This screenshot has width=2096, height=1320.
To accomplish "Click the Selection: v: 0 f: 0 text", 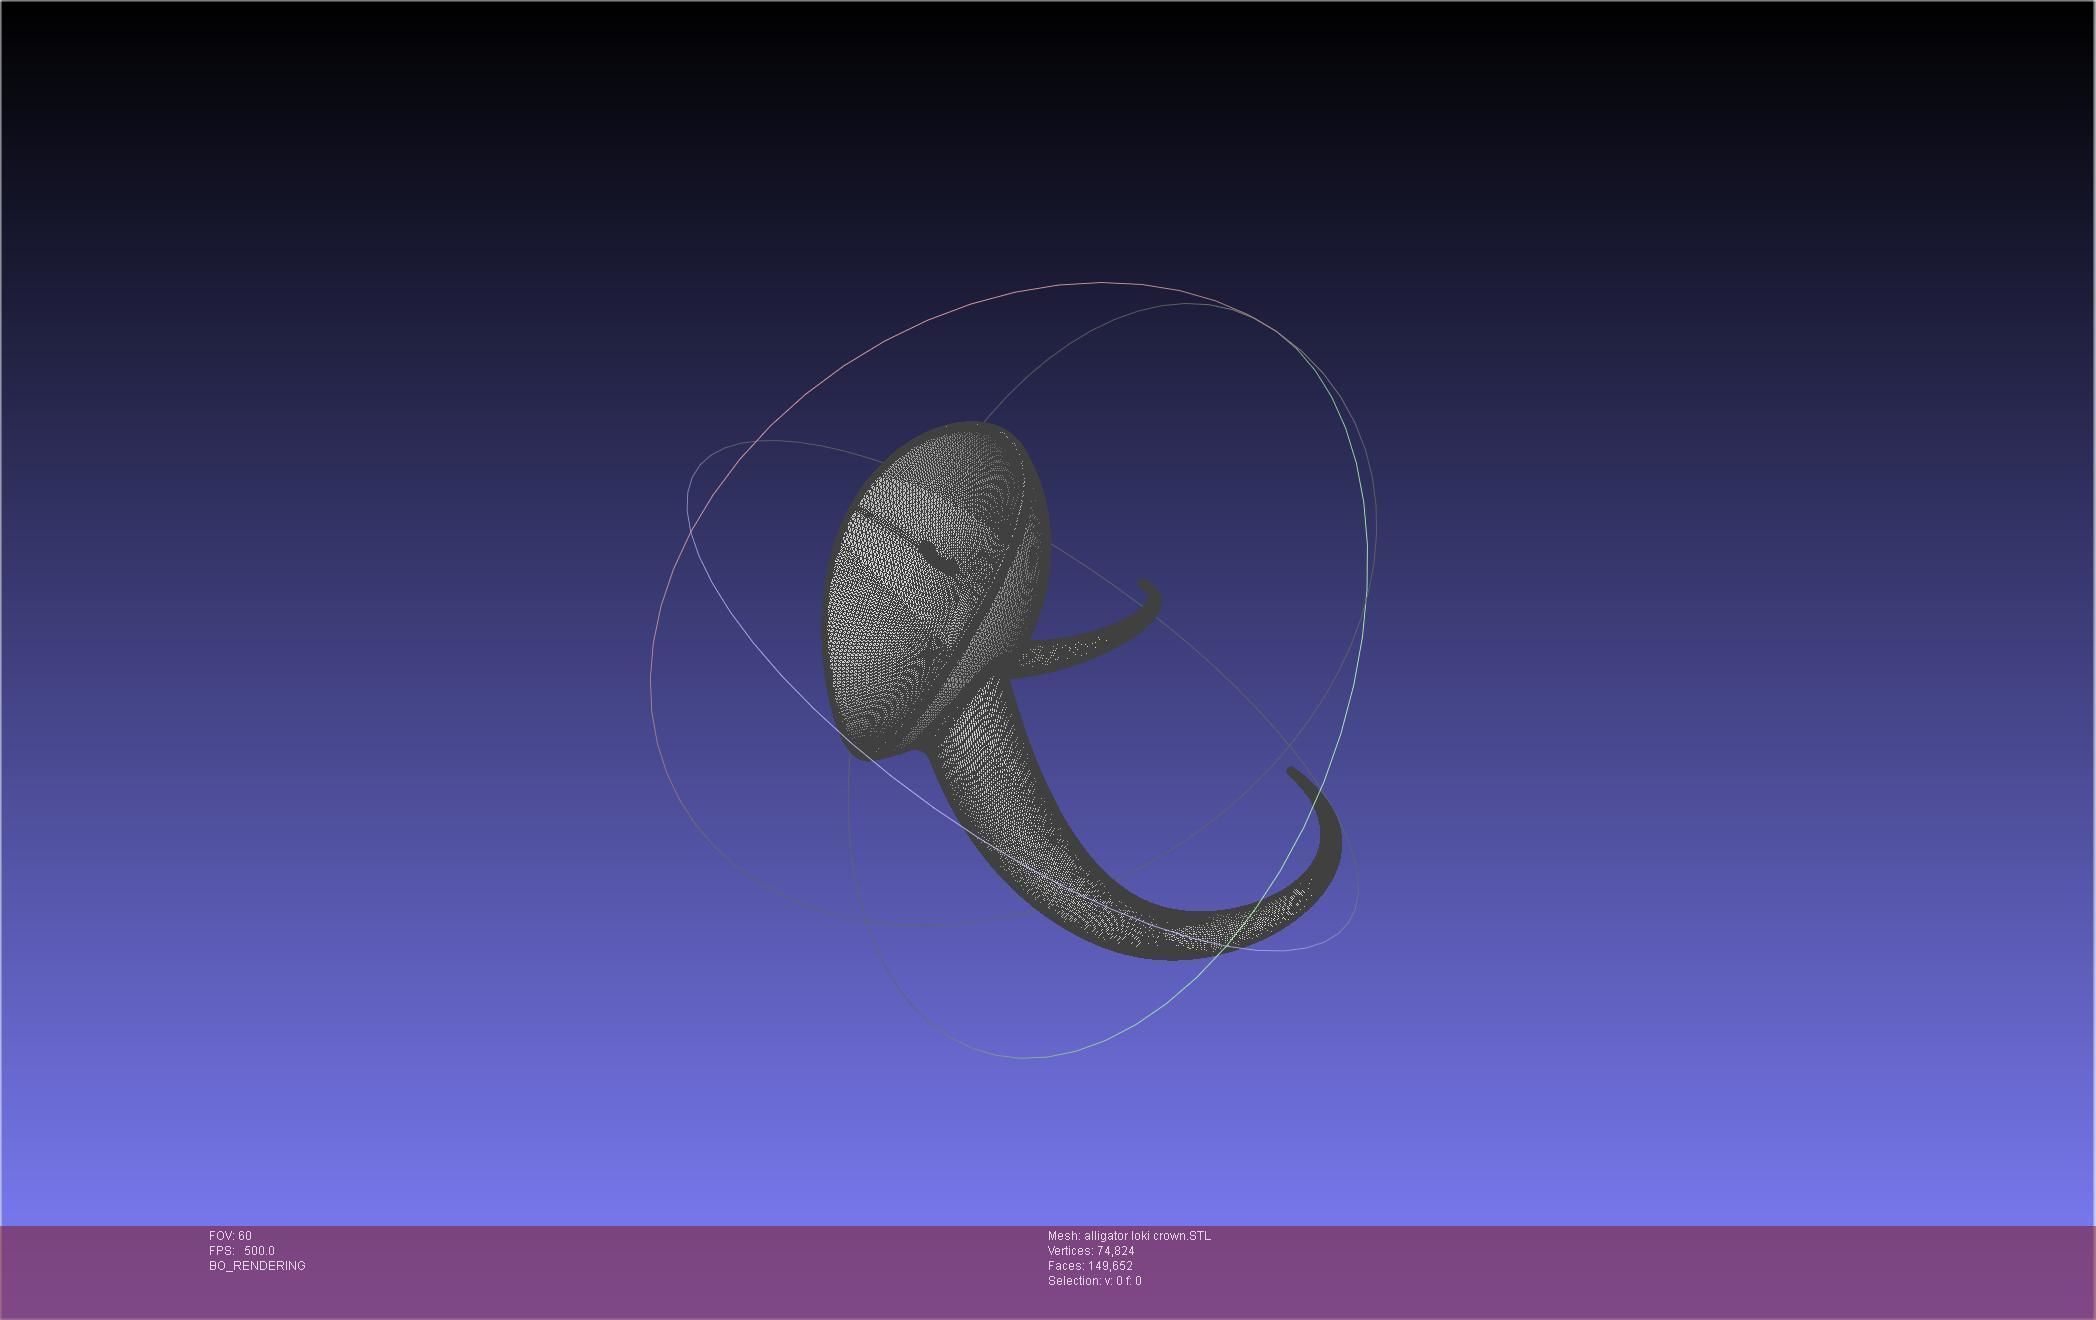I will (x=1094, y=1281).
